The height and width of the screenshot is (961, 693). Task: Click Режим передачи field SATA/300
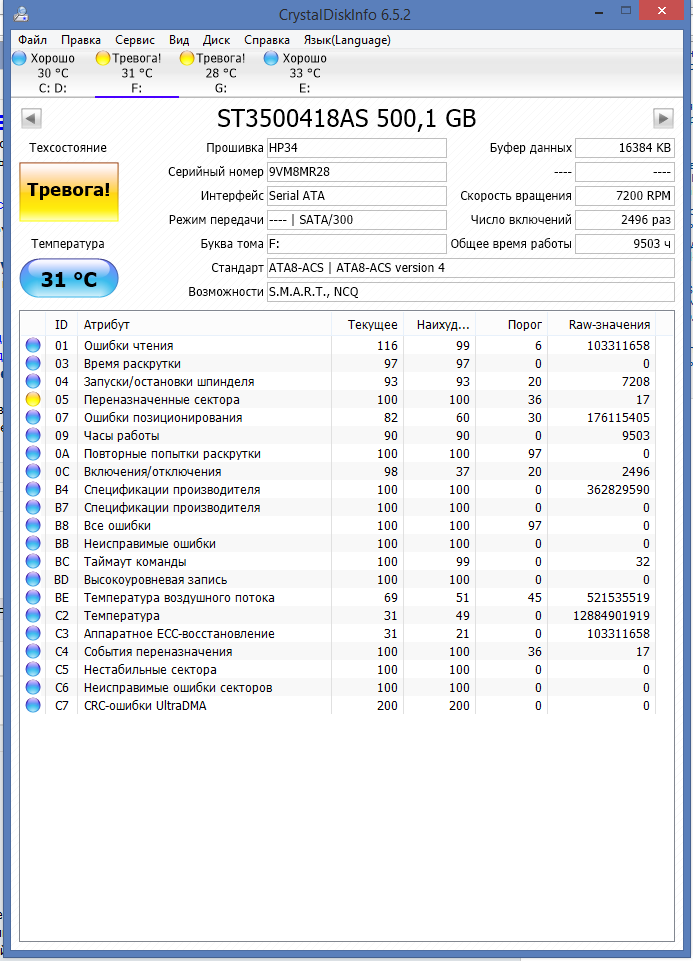[357, 219]
